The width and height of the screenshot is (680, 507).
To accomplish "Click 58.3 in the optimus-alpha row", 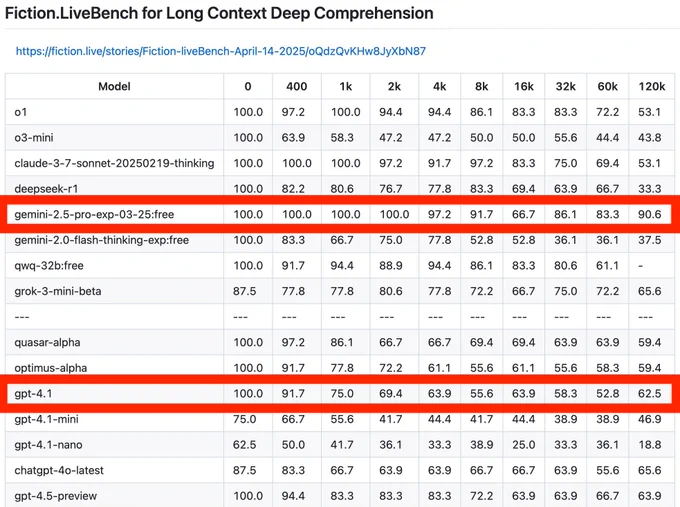I will 607,368.
